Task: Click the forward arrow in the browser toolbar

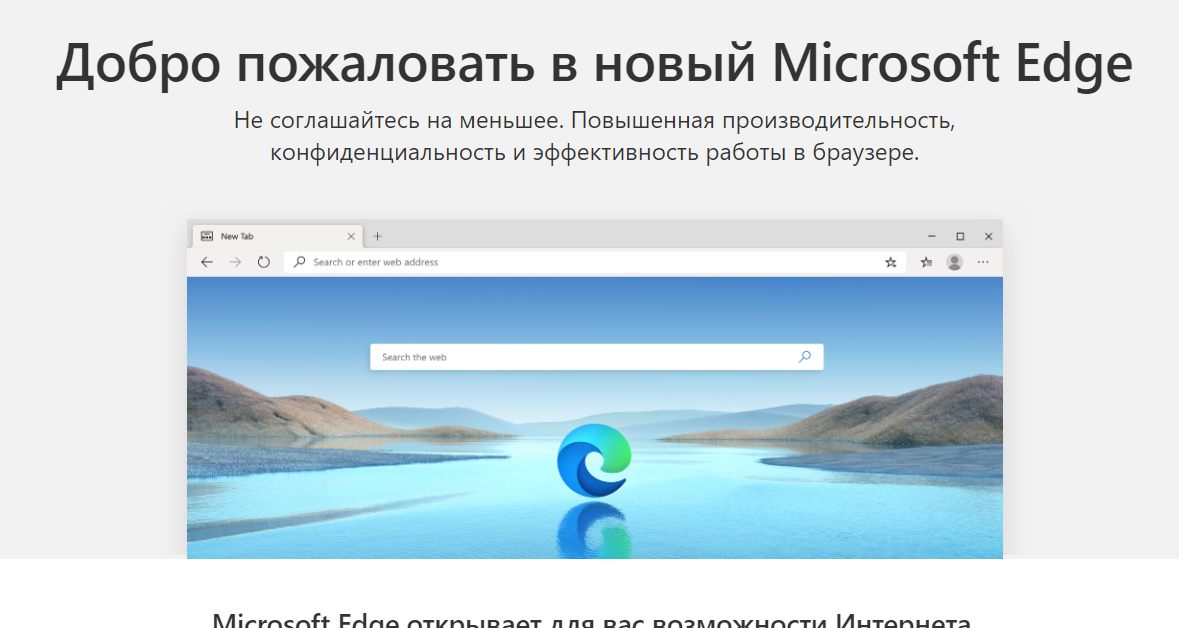Action: coord(235,262)
